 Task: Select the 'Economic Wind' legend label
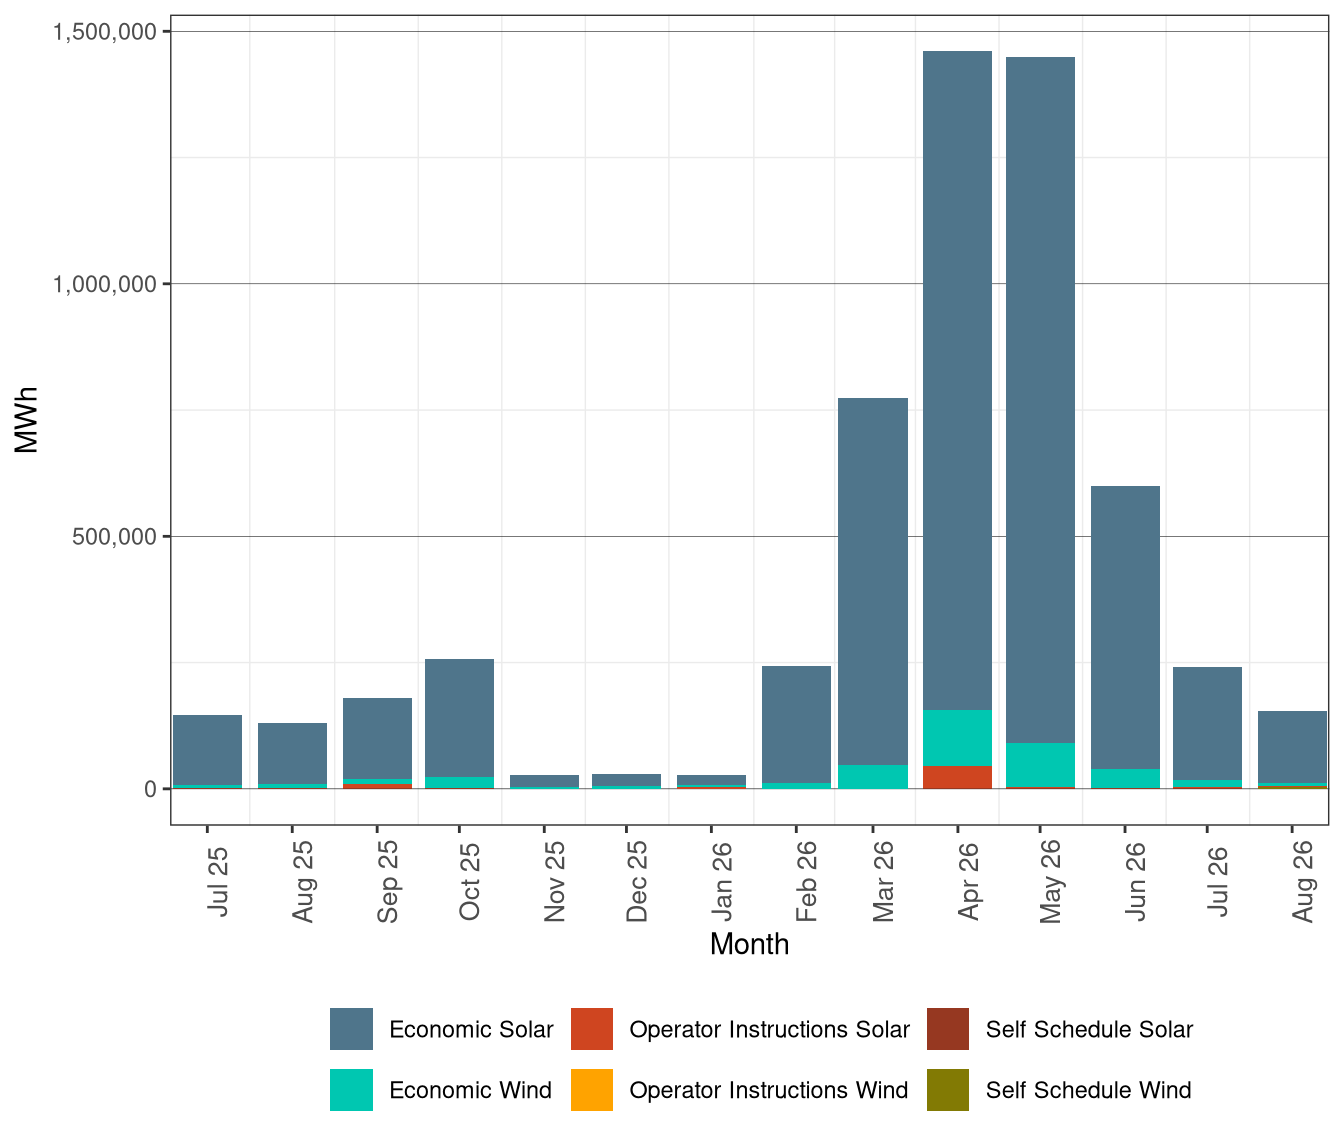(470, 1091)
